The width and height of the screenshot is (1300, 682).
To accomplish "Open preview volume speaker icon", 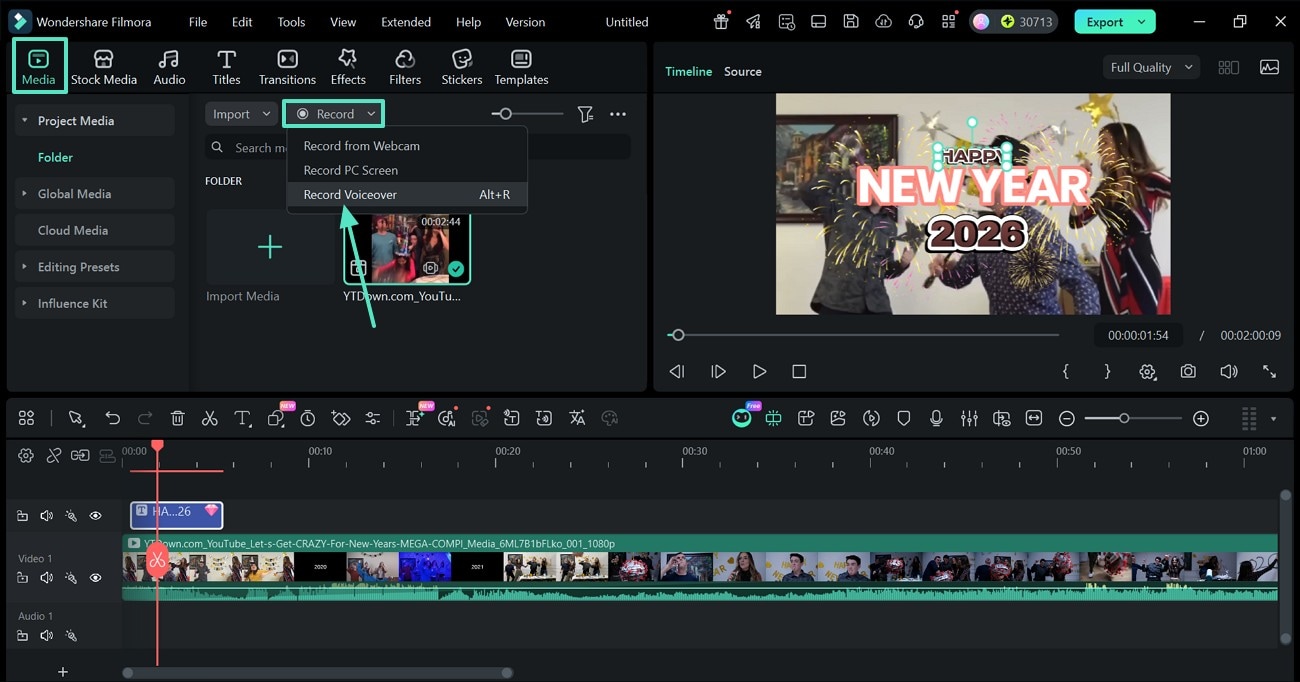I will tap(1229, 371).
